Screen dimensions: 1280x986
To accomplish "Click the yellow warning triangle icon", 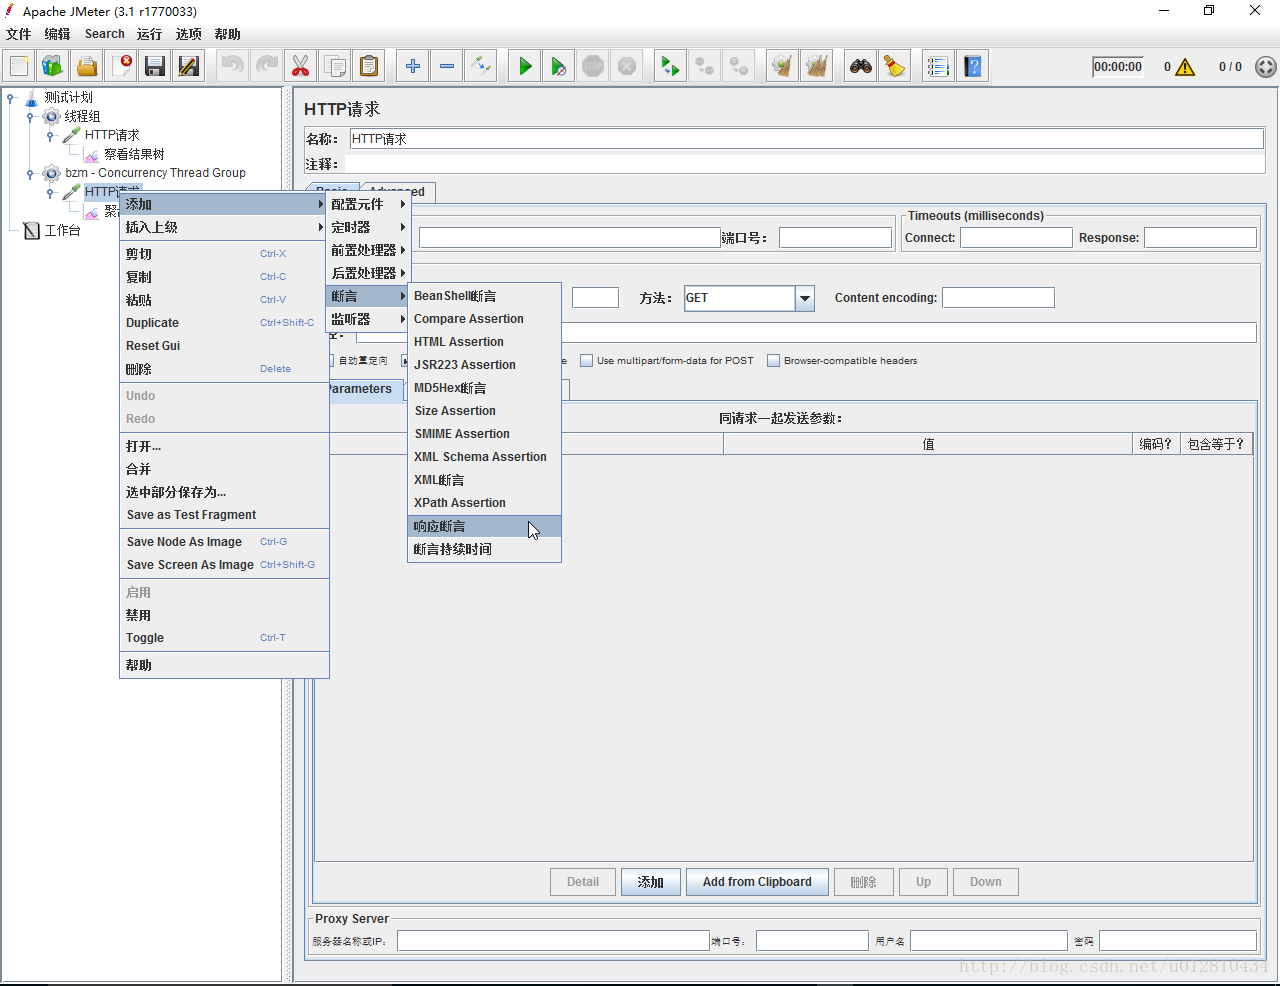I will tap(1185, 67).
